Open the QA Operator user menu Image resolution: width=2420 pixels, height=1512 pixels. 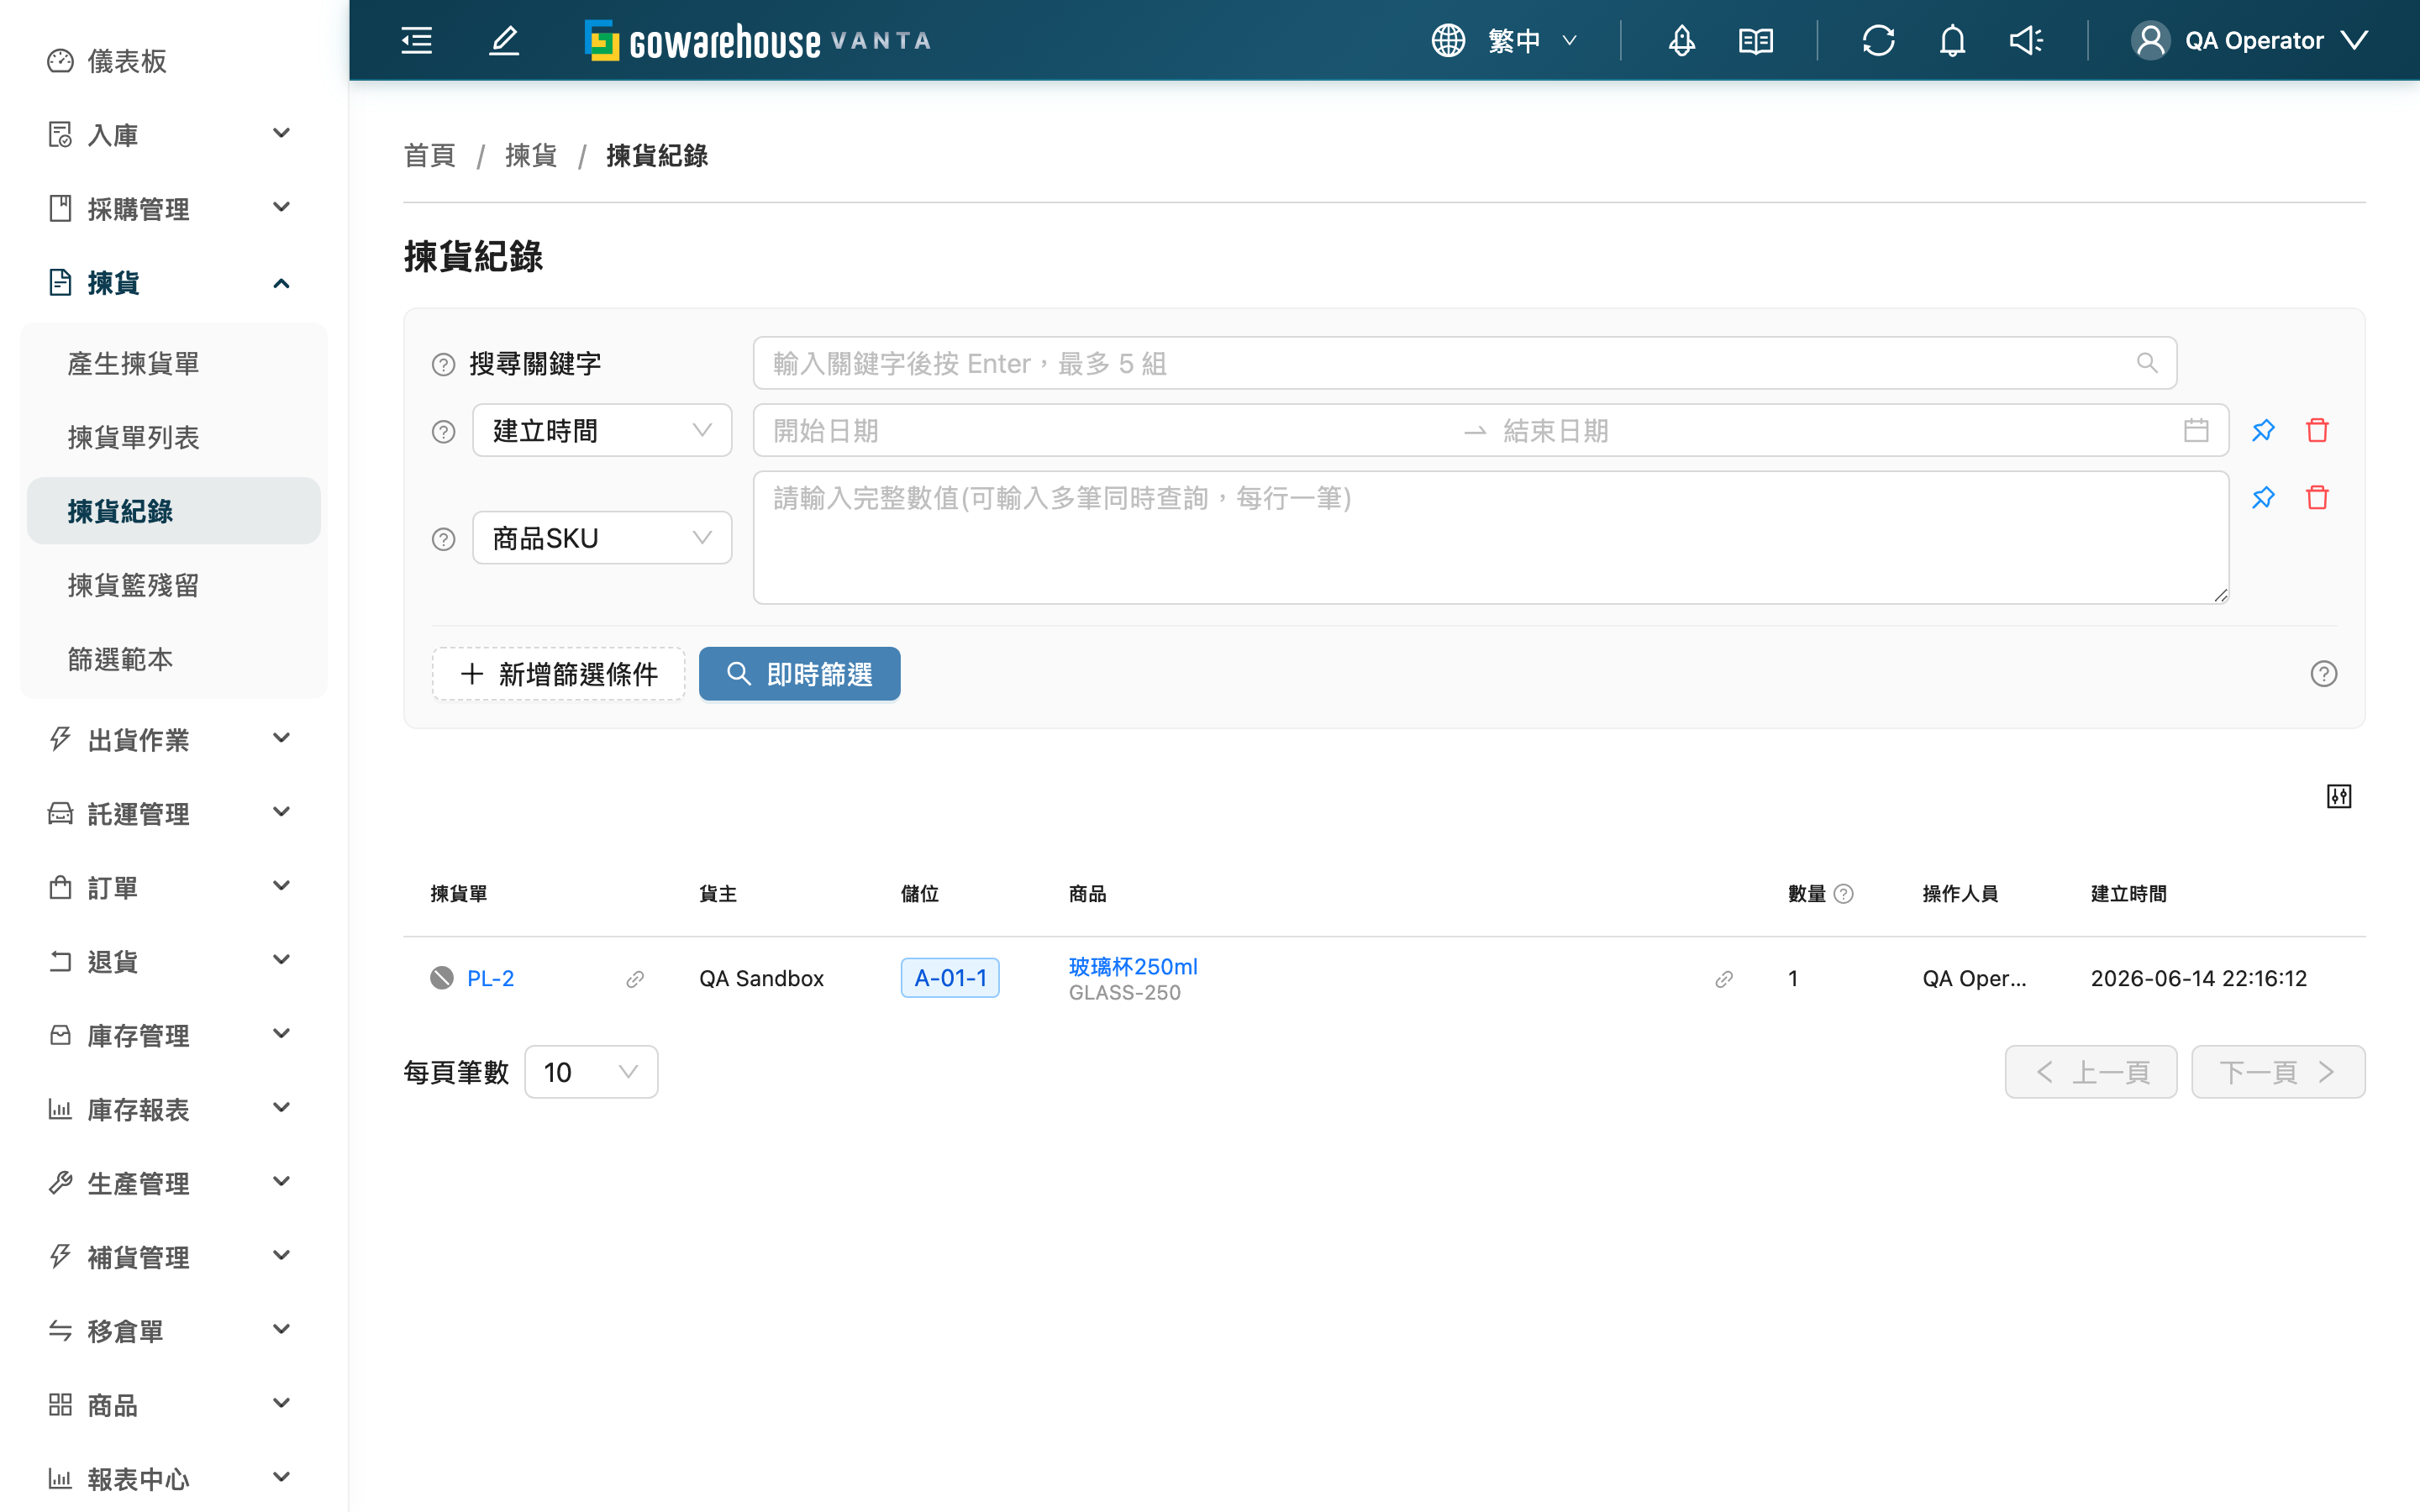pyautogui.click(x=2251, y=41)
